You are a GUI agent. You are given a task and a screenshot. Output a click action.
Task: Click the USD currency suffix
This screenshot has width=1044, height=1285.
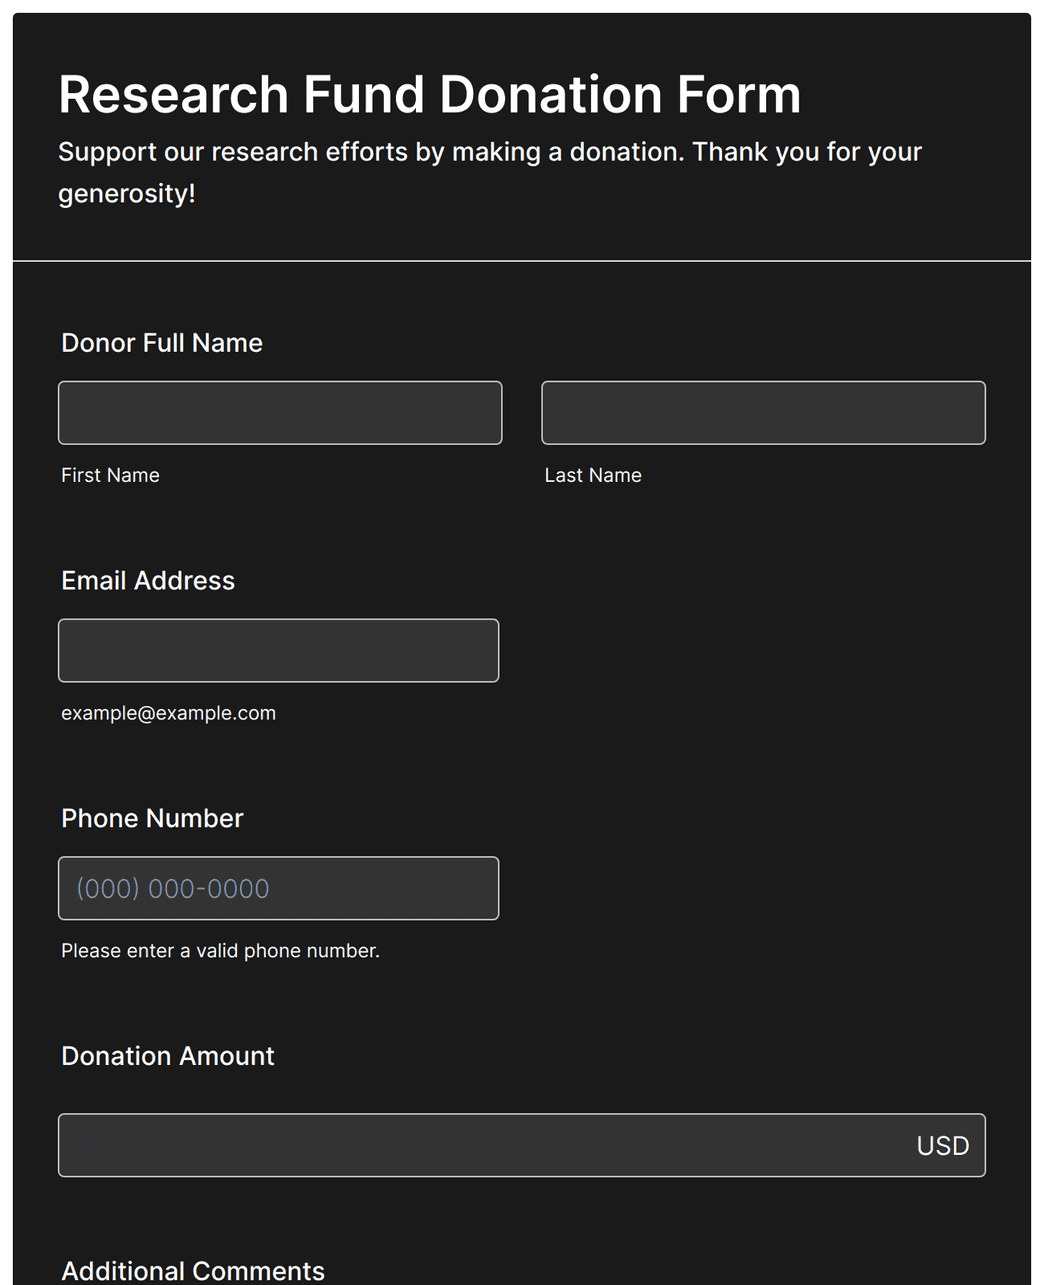[942, 1146]
